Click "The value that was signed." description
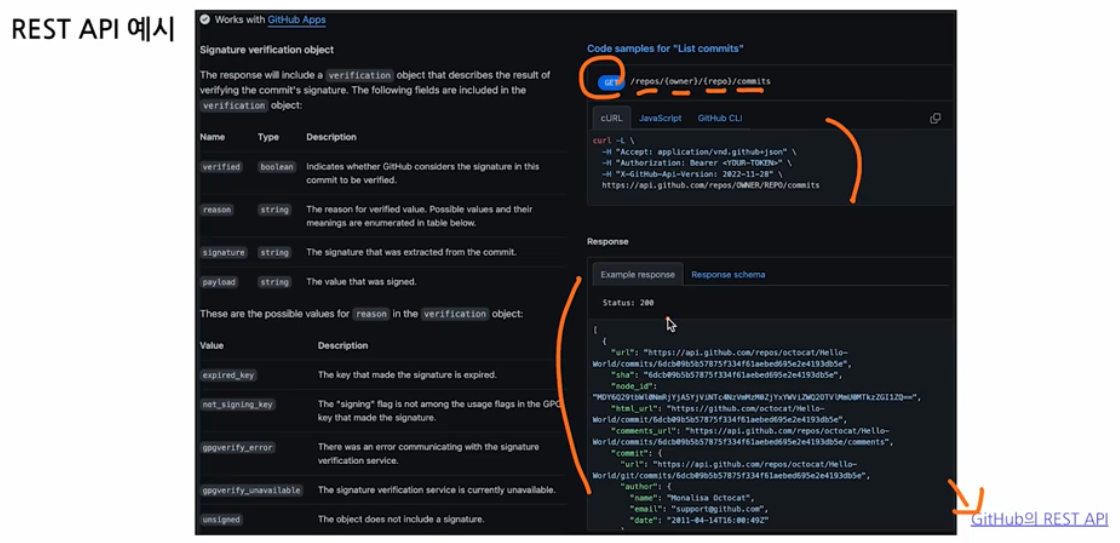This screenshot has height=543, width=1120. (x=361, y=282)
